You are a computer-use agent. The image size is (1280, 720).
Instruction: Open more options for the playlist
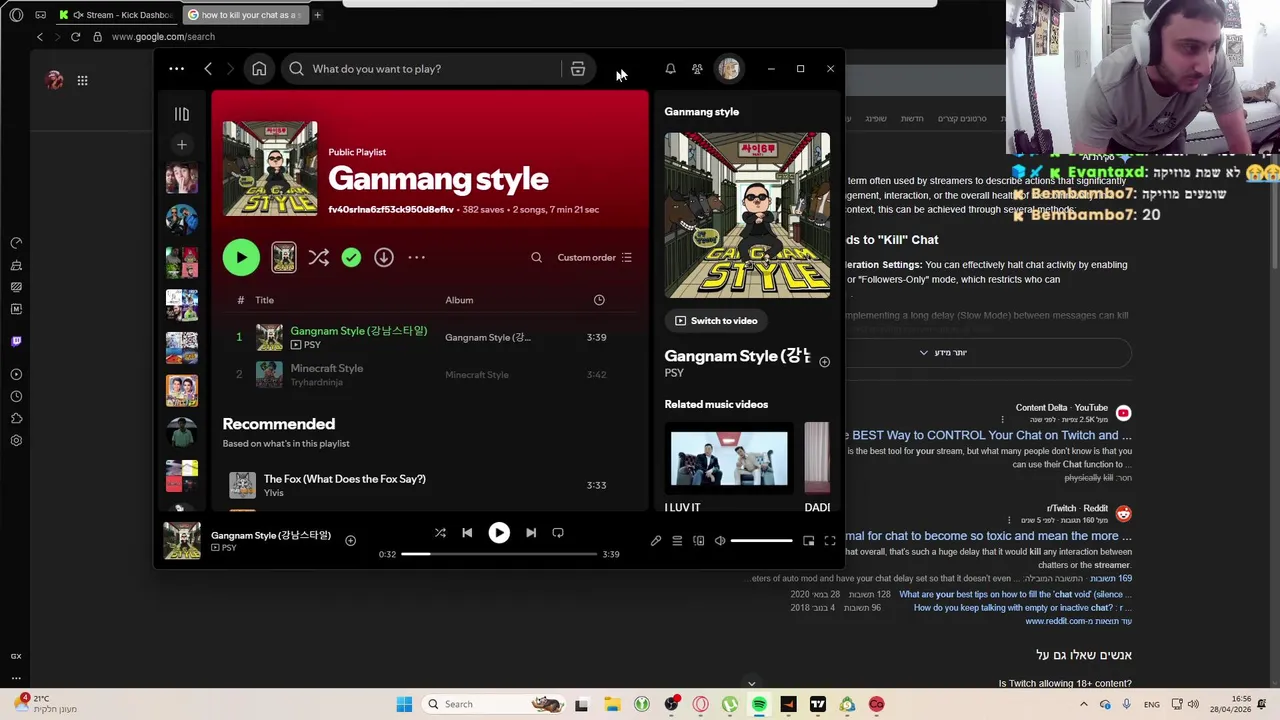(416, 258)
